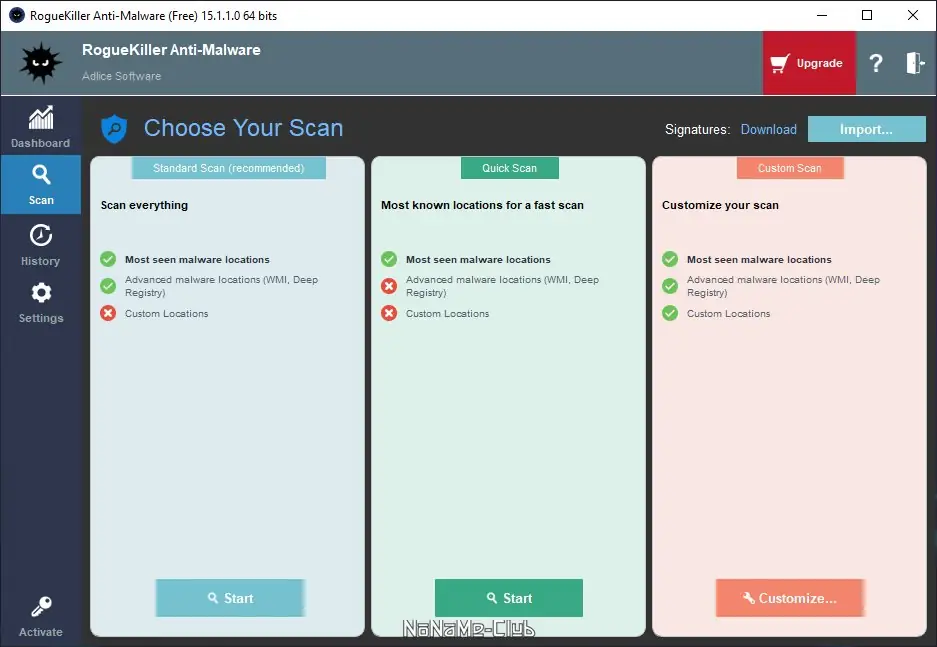This screenshot has width=937, height=647.
Task: Click red cross for Advanced malware locations in Quick Scan
Action: point(389,286)
